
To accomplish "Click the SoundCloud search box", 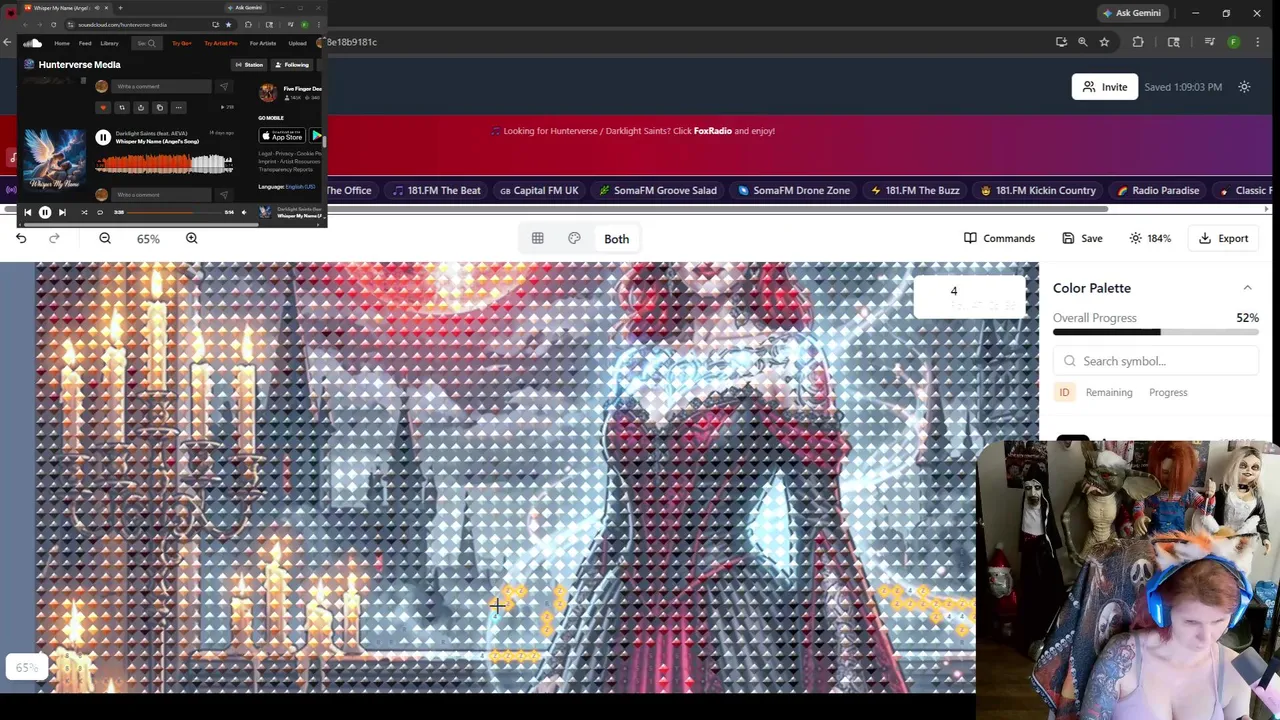I will [146, 43].
